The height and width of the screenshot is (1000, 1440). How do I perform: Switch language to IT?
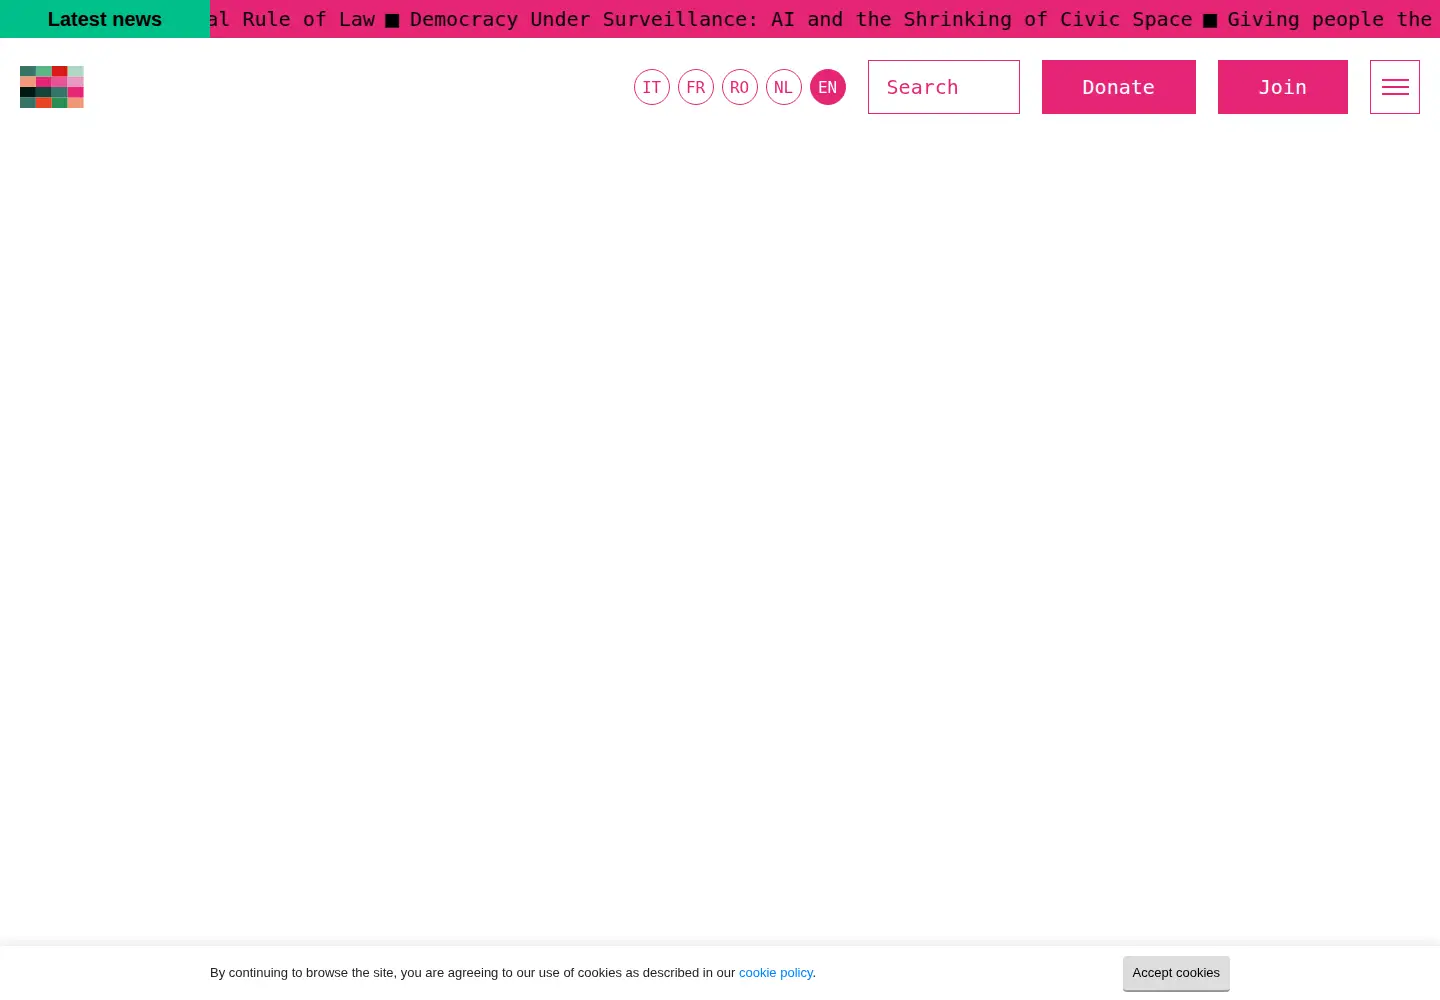pos(652,87)
